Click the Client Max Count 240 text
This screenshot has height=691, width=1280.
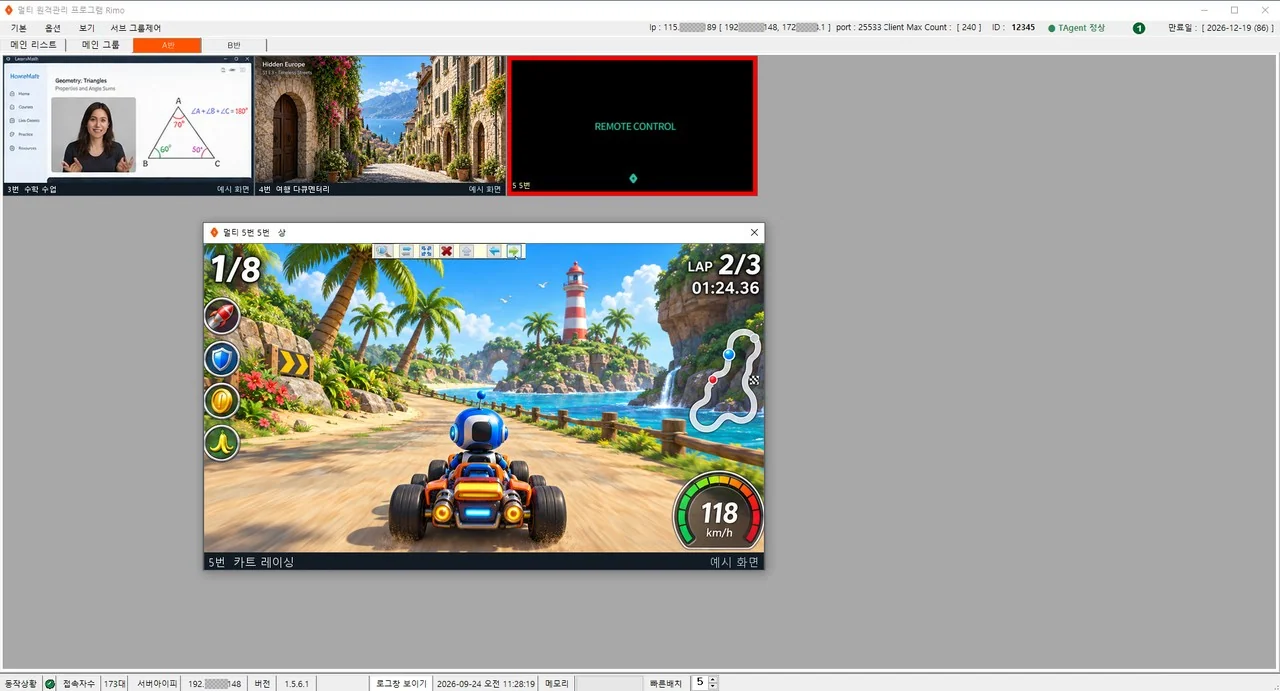coord(933,28)
